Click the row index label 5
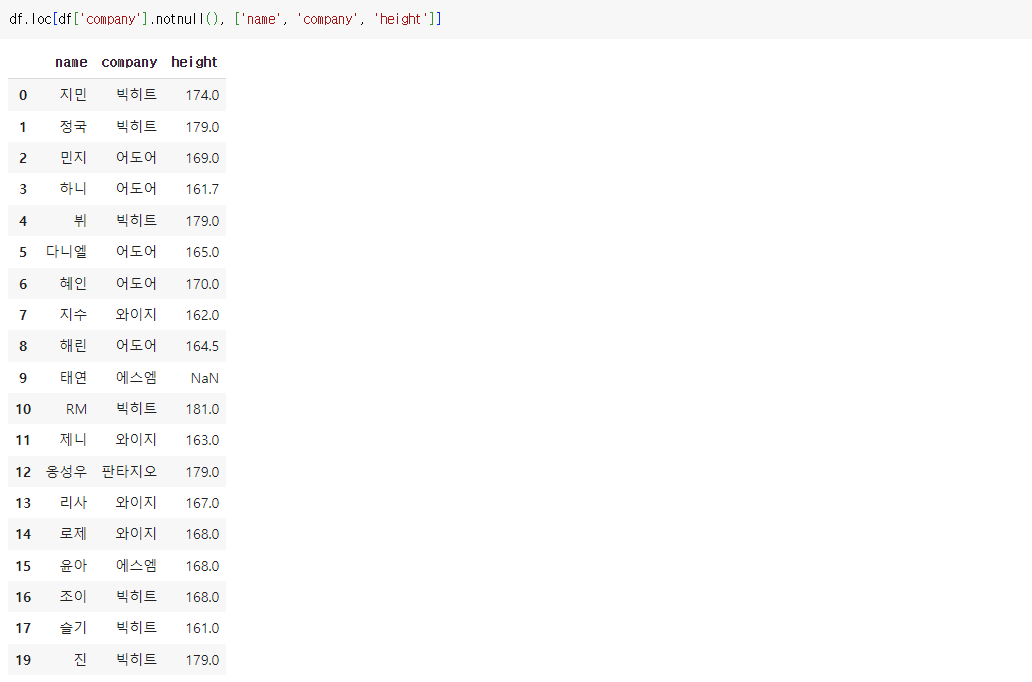Viewport: 1032px width, 682px height. [x=23, y=252]
